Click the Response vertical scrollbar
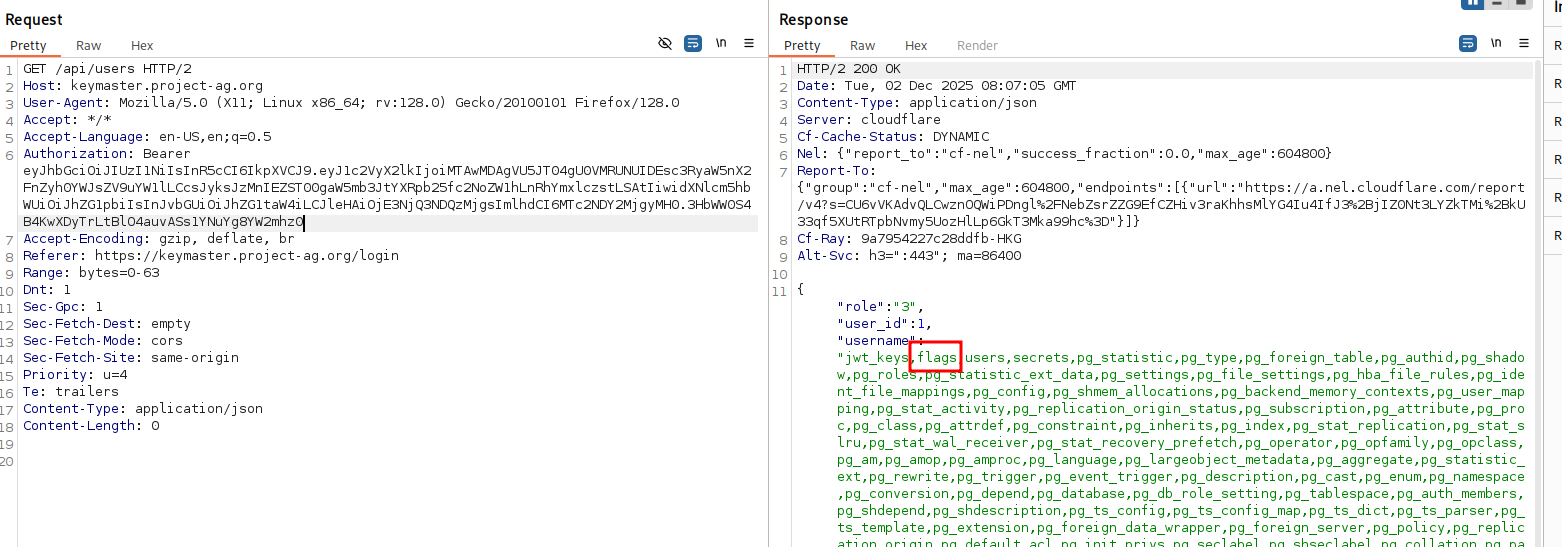1562x547 pixels. pyautogui.click(x=1537, y=300)
